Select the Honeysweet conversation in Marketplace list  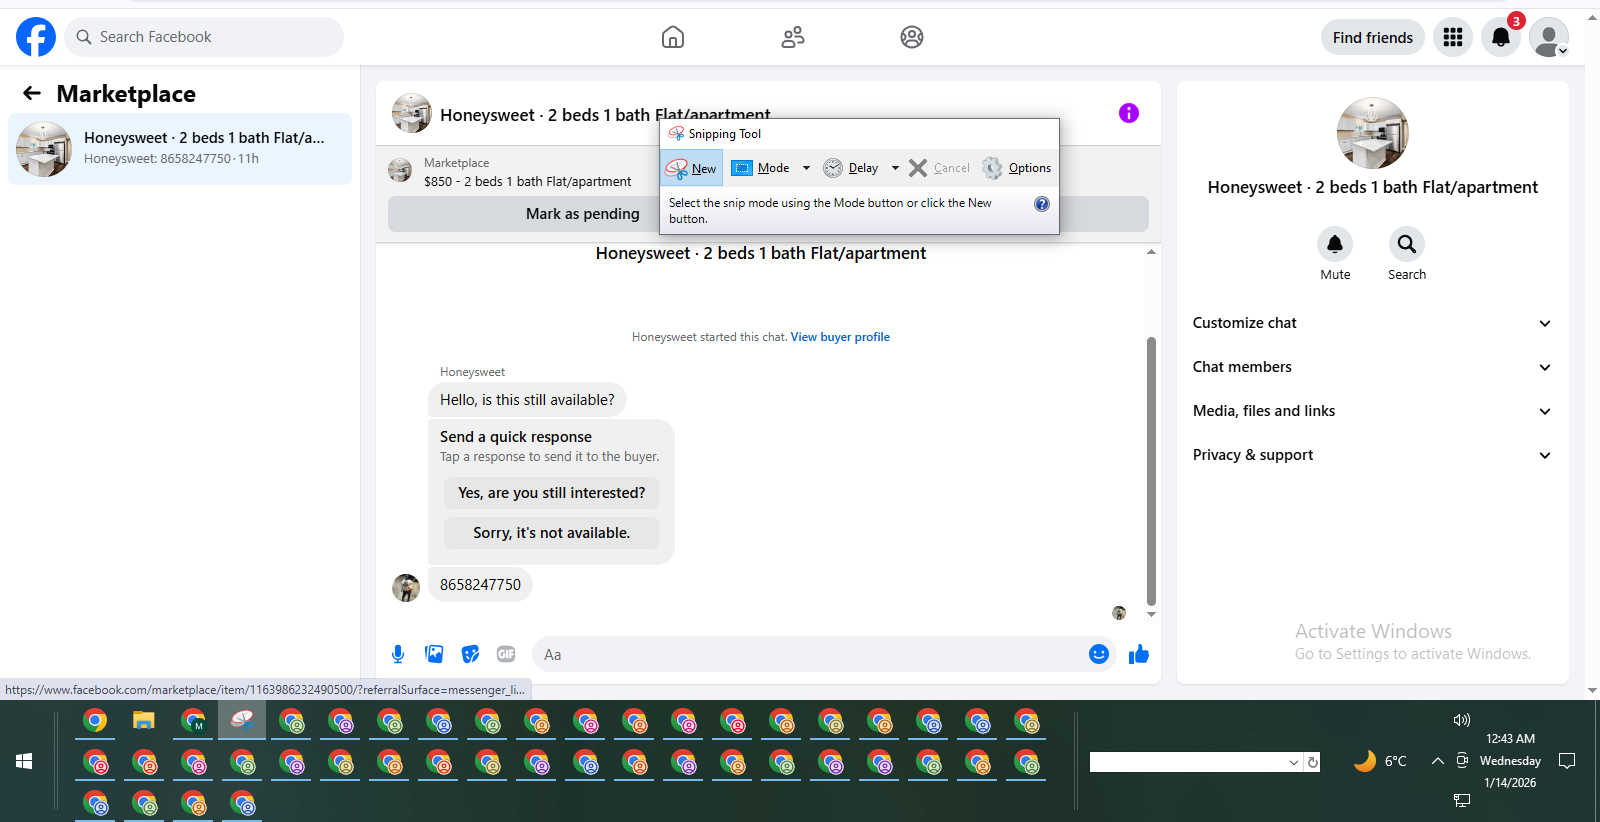180,149
